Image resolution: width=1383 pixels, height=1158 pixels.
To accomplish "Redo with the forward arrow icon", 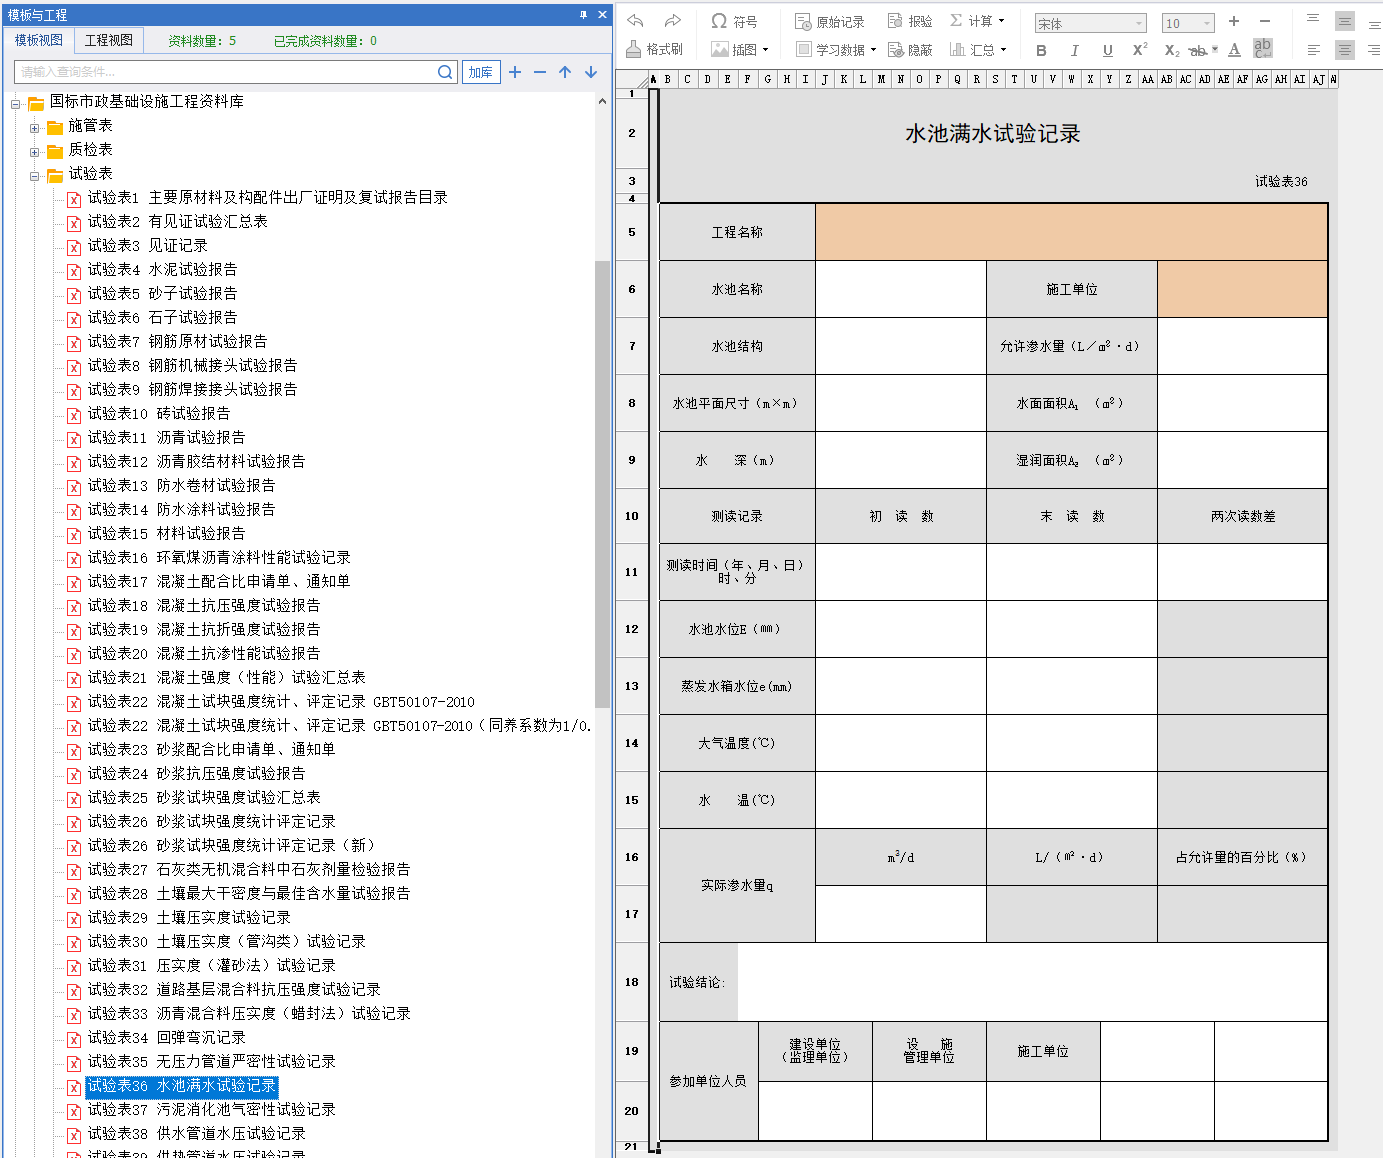I will [673, 21].
